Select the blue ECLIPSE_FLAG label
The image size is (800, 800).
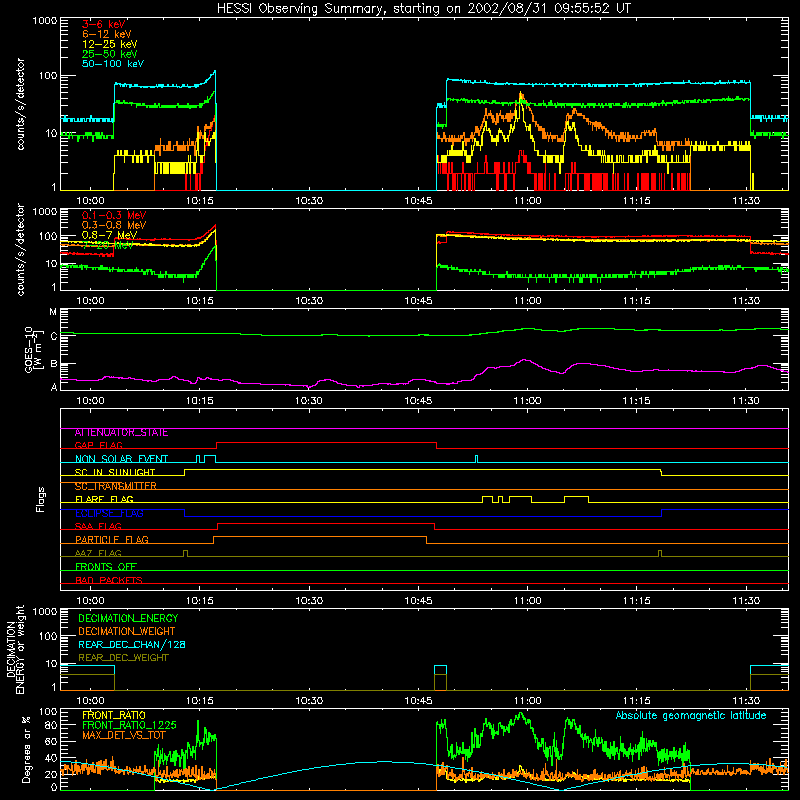click(109, 513)
